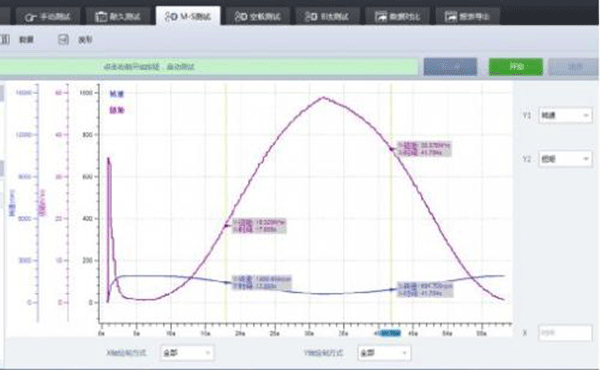Expand the Y-axis drawing mode dropdown
Viewport: 600px width, 370px height.
[x=384, y=353]
